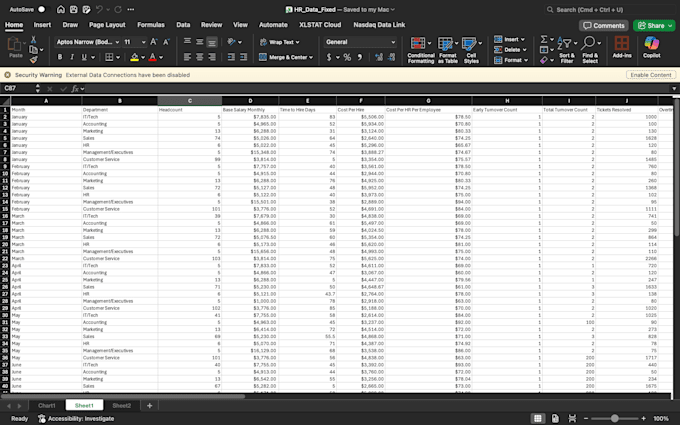Open Format as Table
The image size is (680, 425).
point(448,50)
